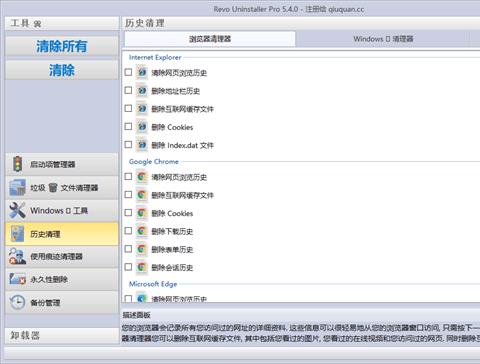Click the Google Chrome group heading
Screen dimensions: 480x364
(154, 162)
